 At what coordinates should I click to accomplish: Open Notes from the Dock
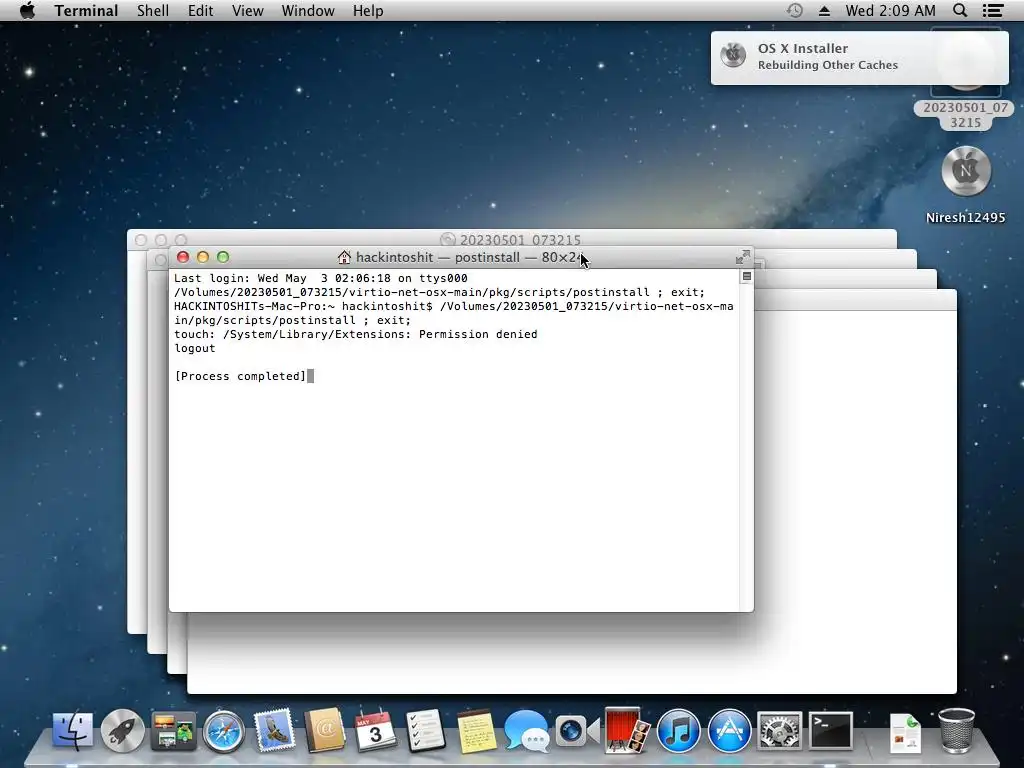click(476, 730)
